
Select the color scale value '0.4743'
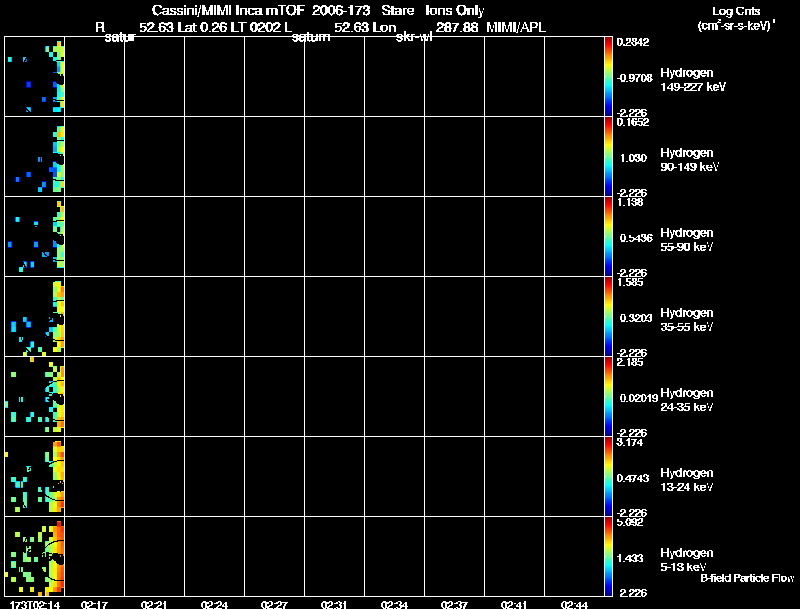tap(633, 478)
